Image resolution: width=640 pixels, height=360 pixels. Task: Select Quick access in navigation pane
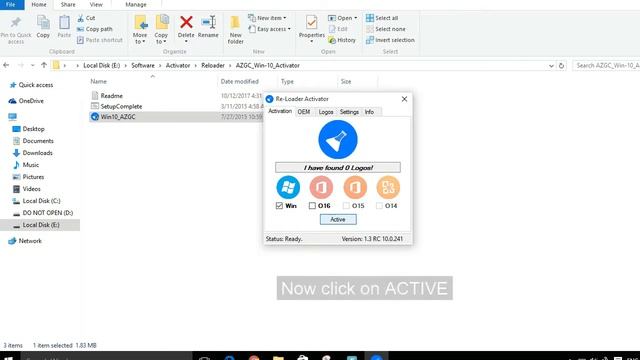click(36, 85)
